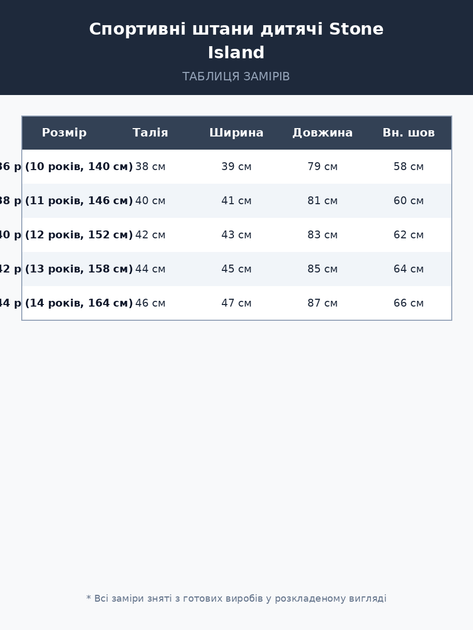The height and width of the screenshot is (630, 473).
Task: Select the 12 років, 152 см row label
Action: point(64,235)
